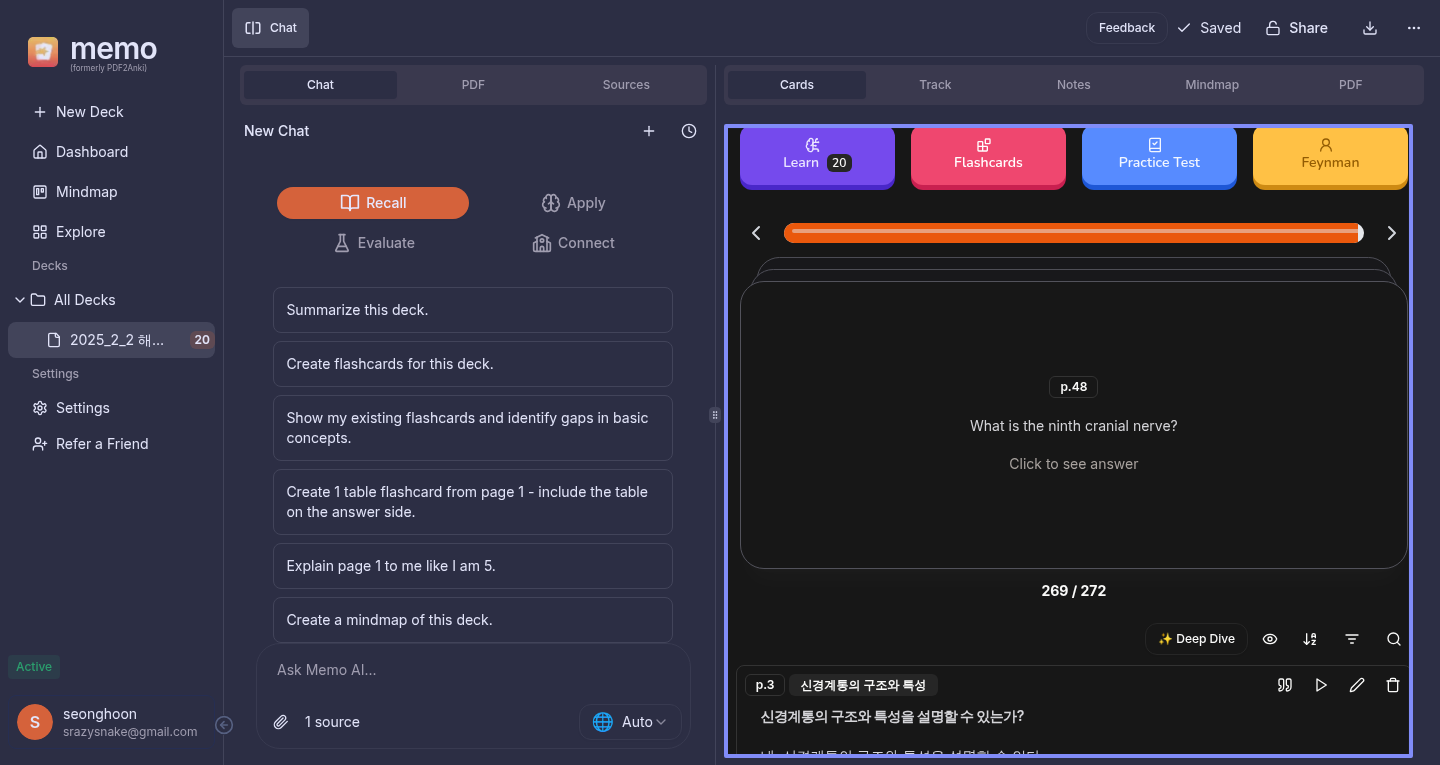Collapse the All Decks folder
The width and height of the screenshot is (1440, 765).
[x=20, y=300]
